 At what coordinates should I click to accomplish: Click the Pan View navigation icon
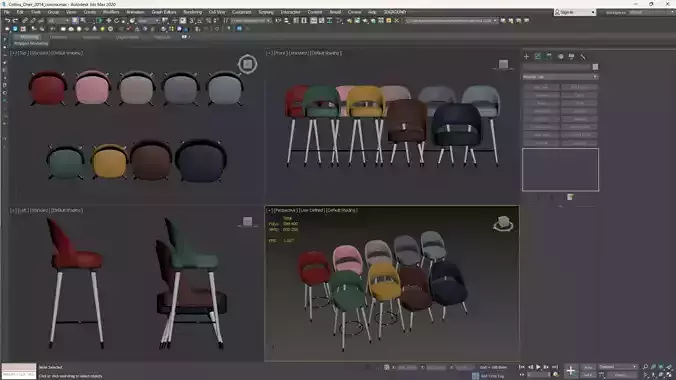(654, 375)
